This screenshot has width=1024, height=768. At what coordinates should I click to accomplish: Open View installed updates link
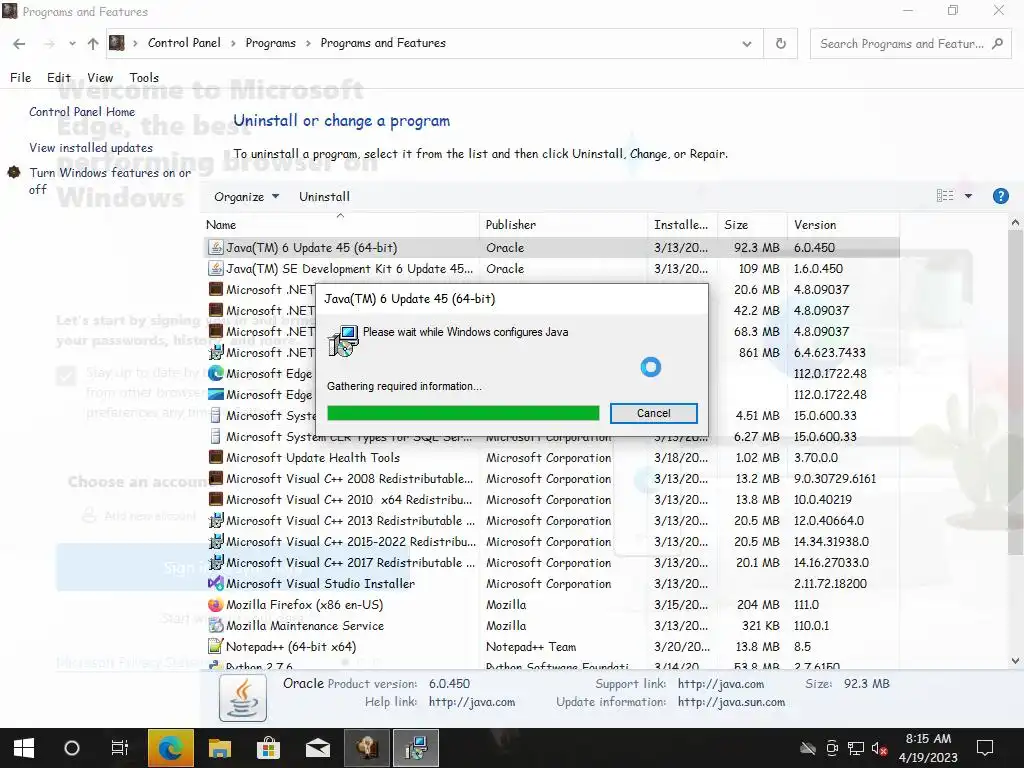coord(91,148)
